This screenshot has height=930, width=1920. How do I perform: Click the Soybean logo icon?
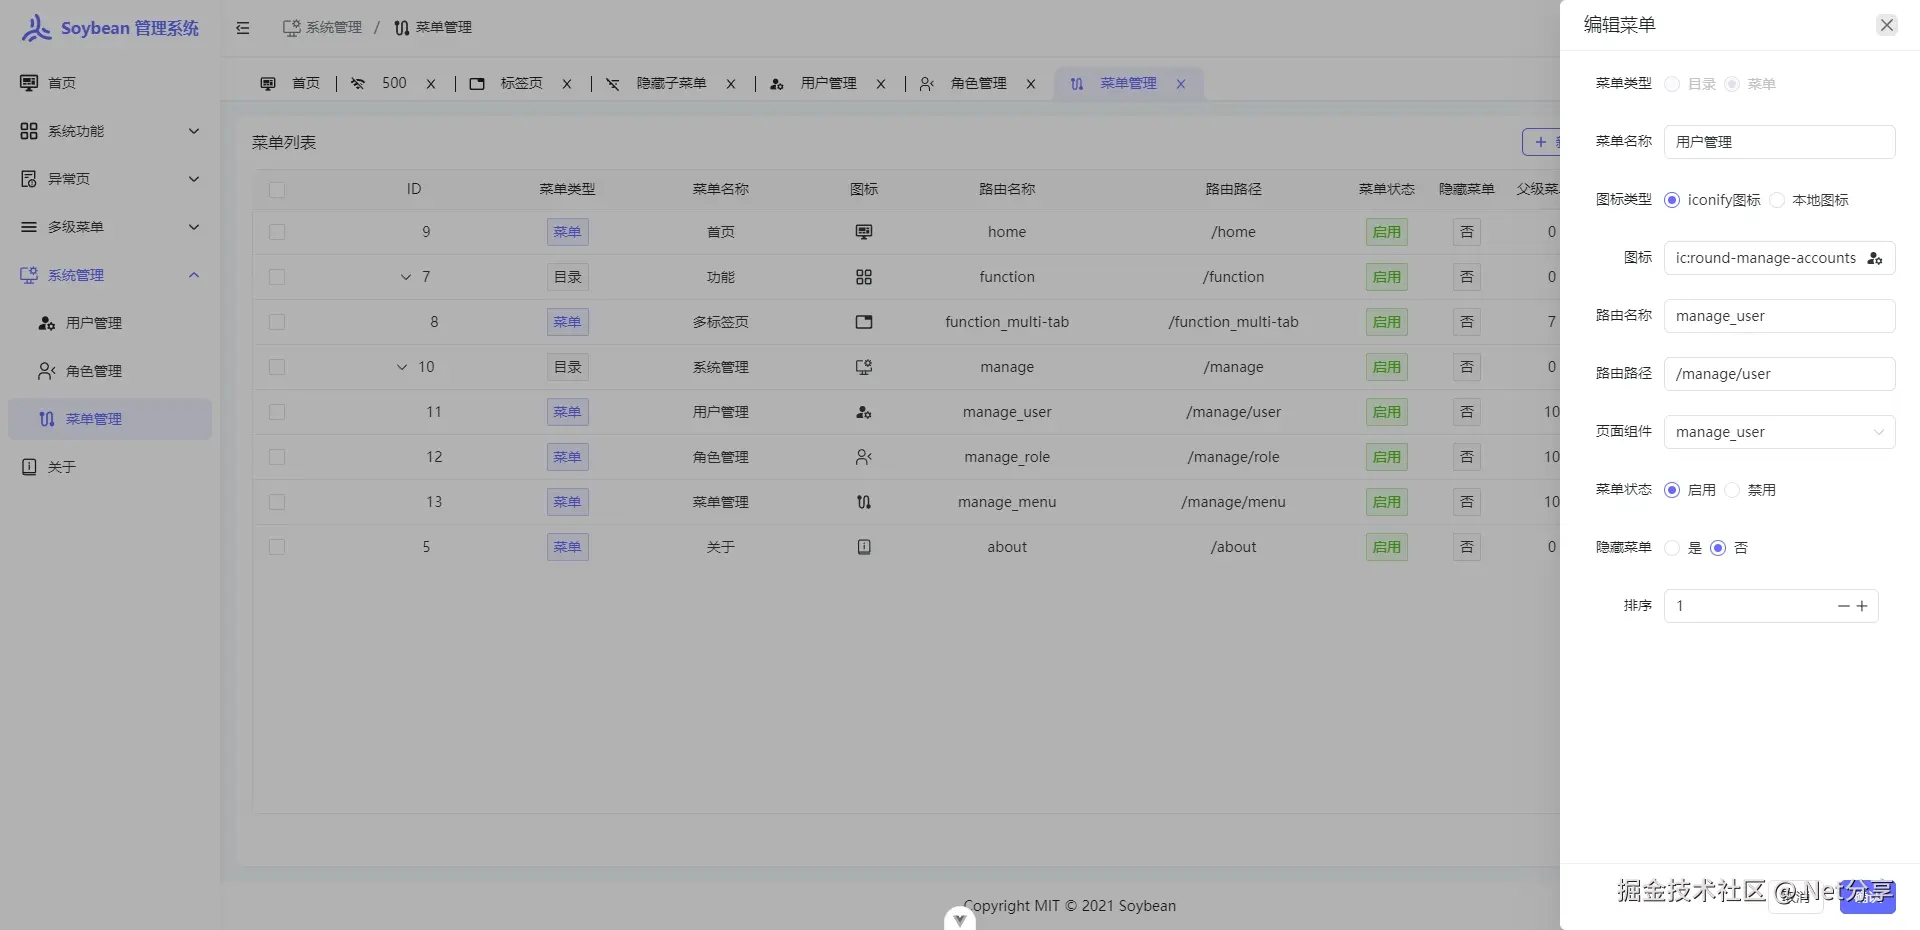click(36, 28)
